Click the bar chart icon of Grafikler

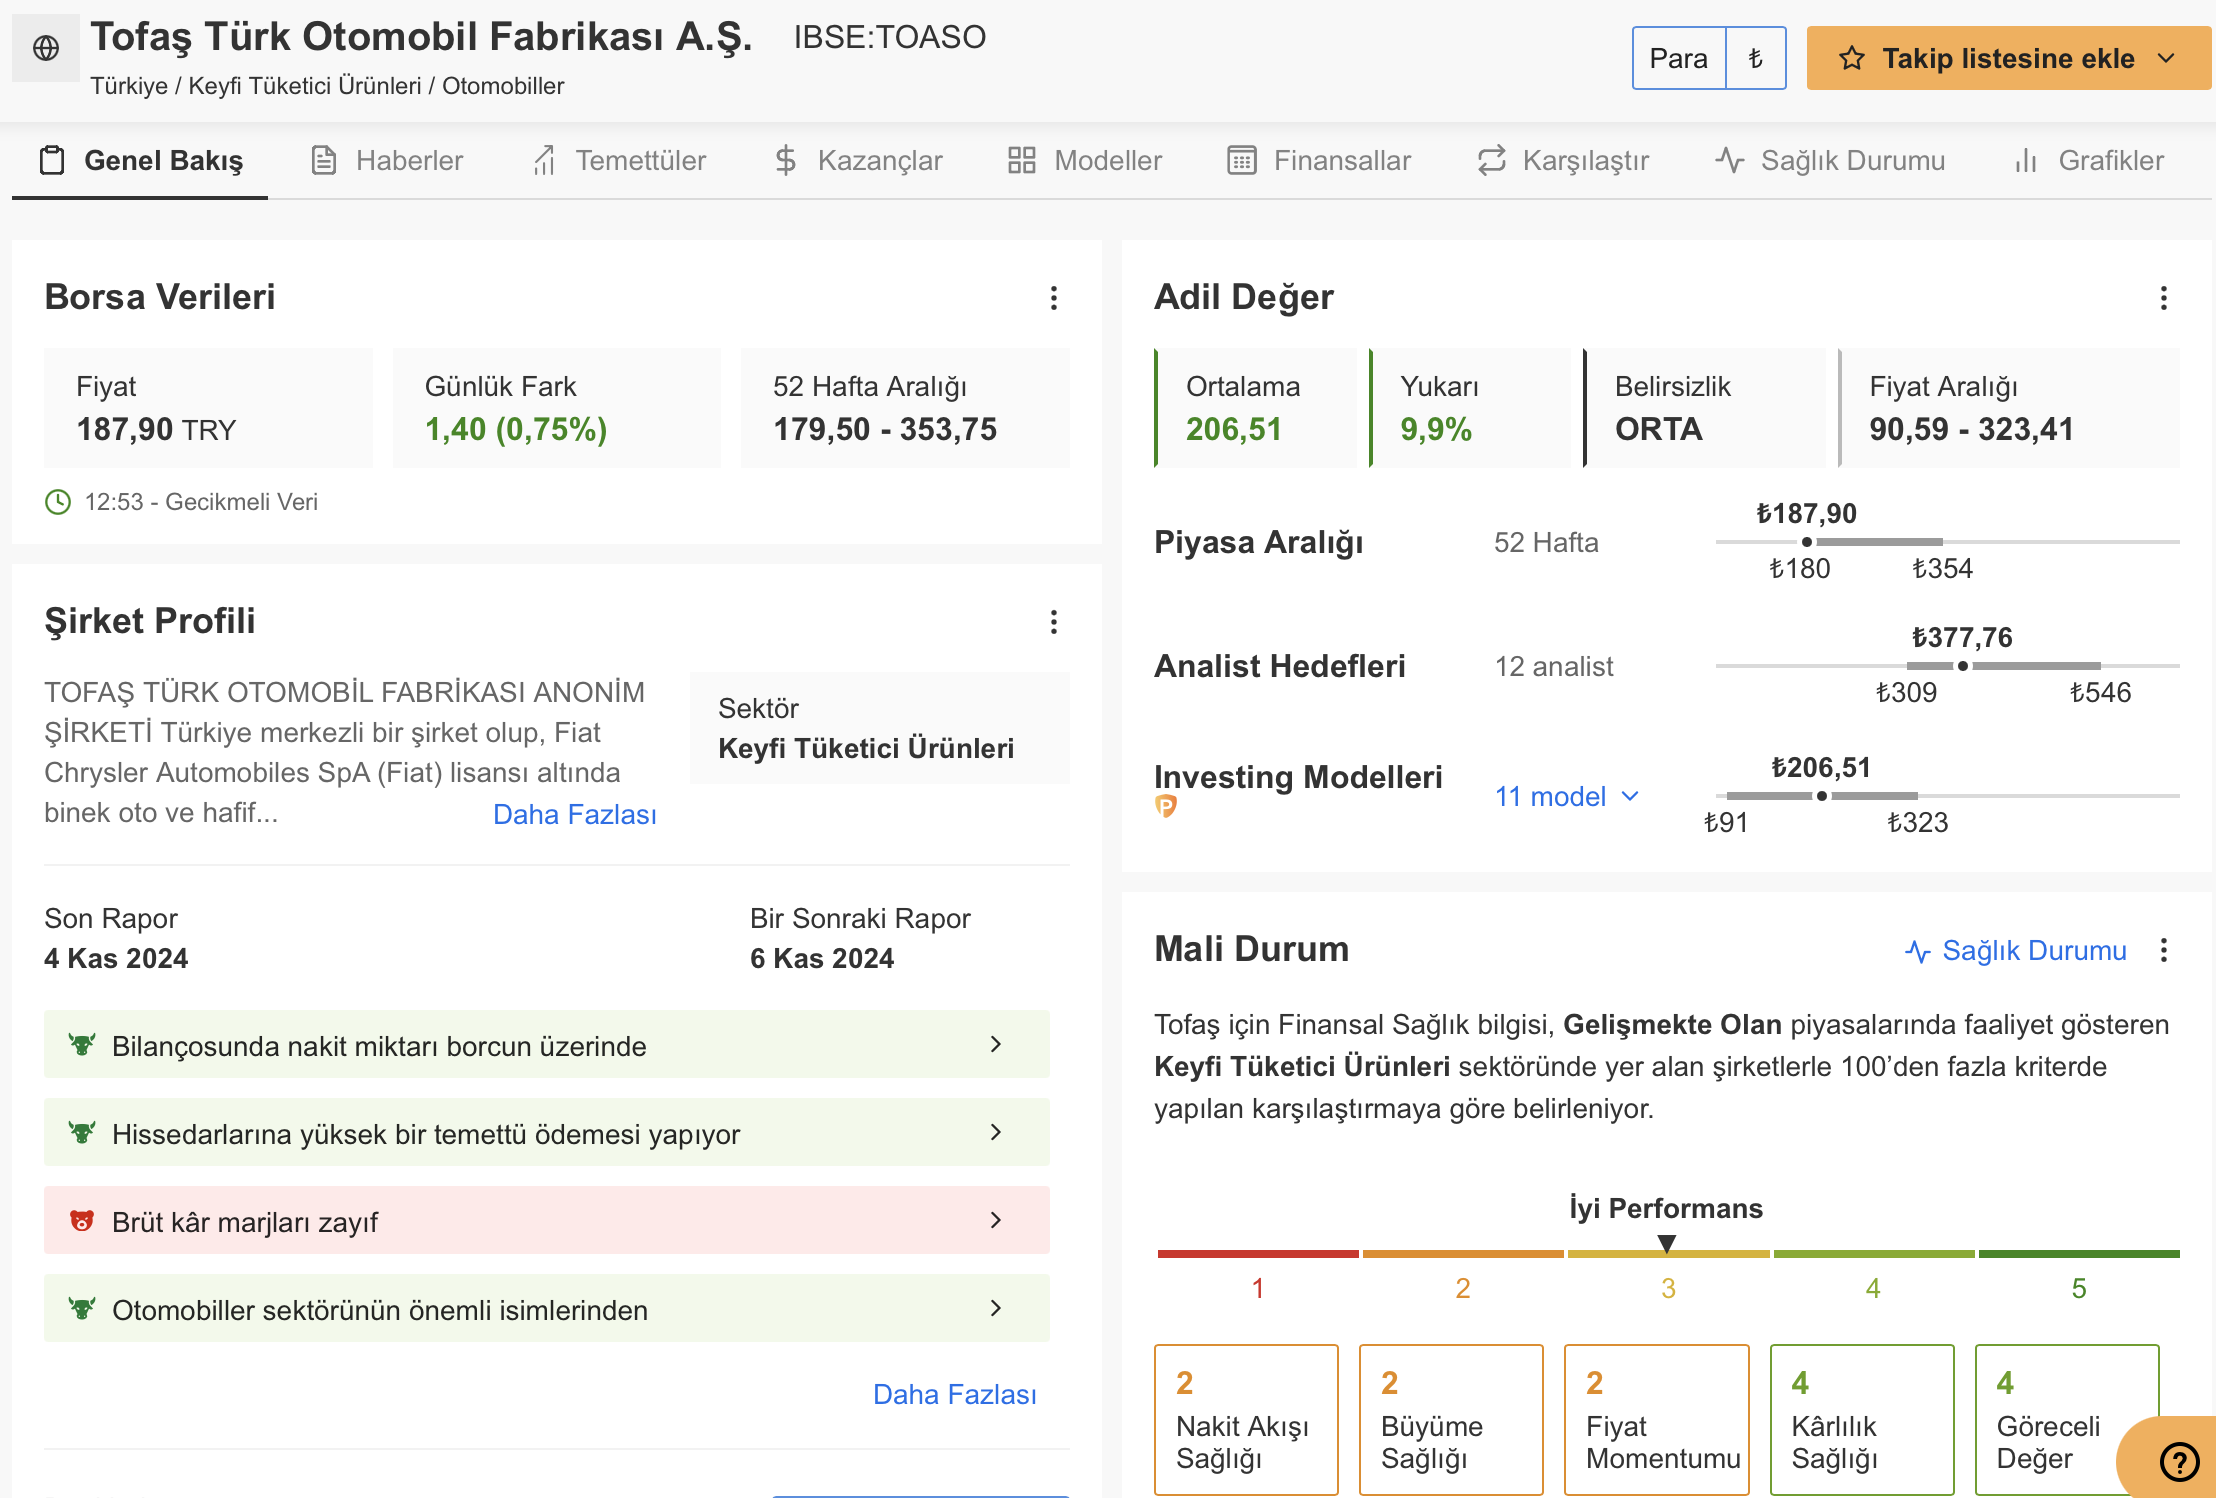(x=2026, y=160)
